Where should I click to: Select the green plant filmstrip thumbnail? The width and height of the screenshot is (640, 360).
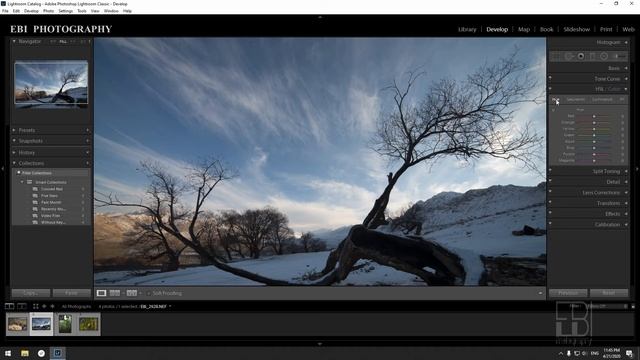coord(65,324)
